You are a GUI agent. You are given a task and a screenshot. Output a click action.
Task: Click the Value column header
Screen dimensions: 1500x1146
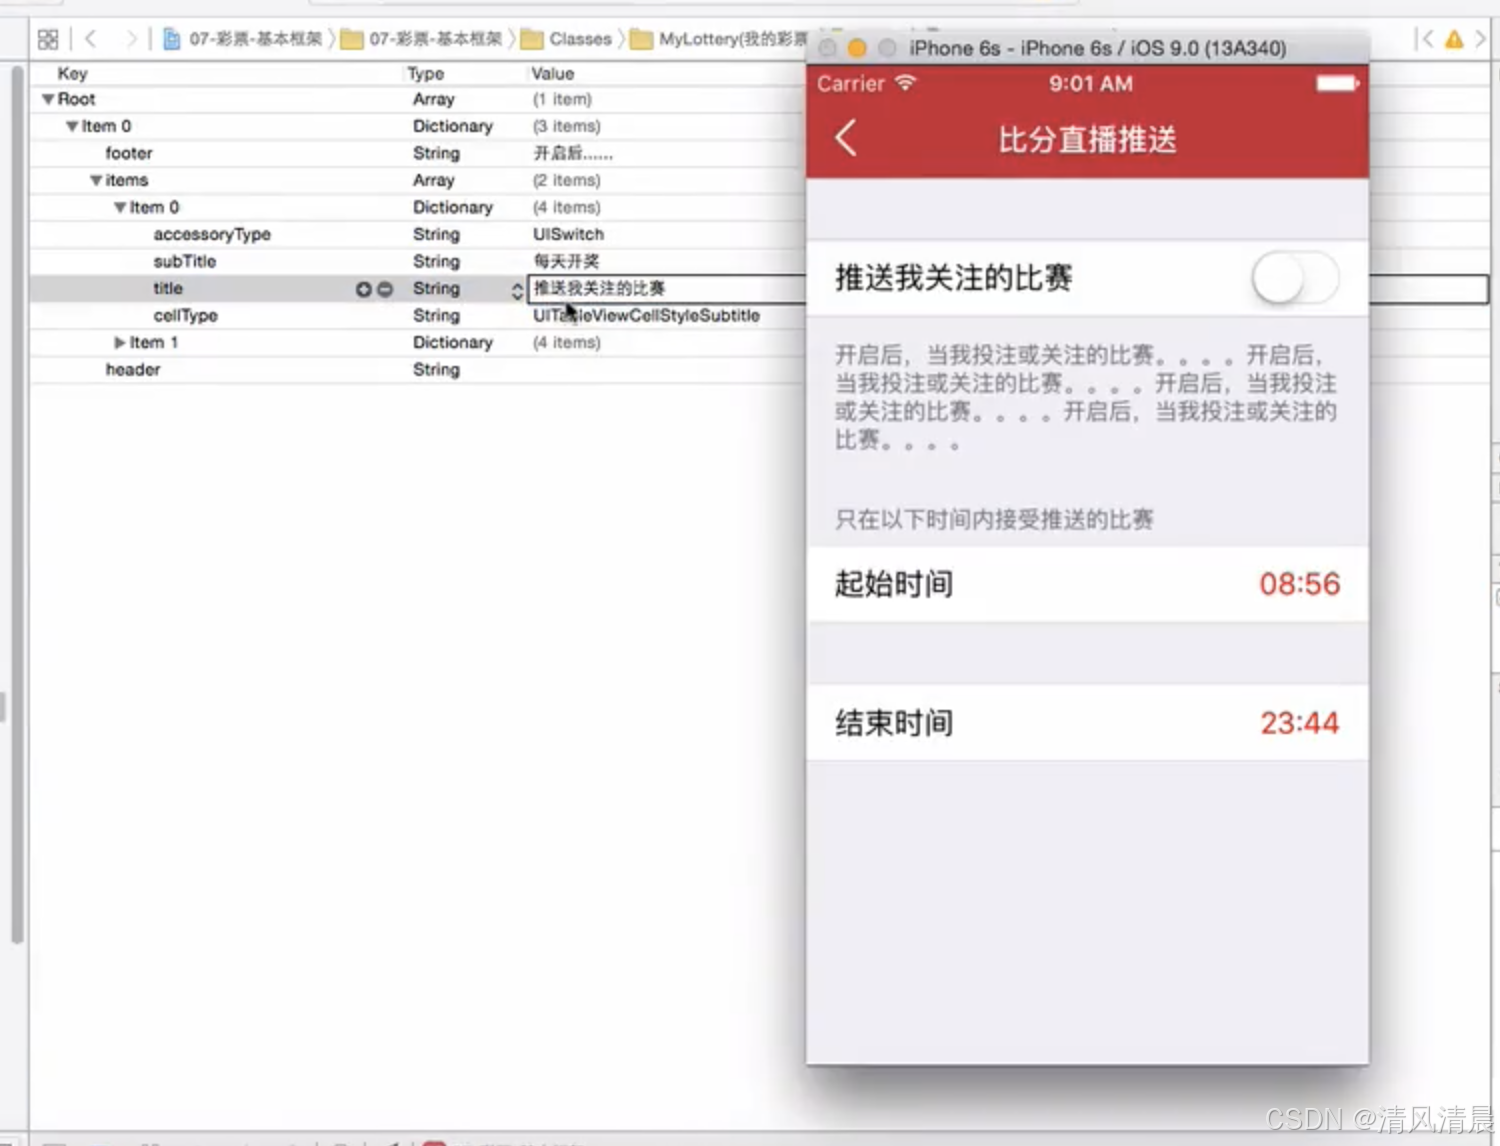(552, 73)
